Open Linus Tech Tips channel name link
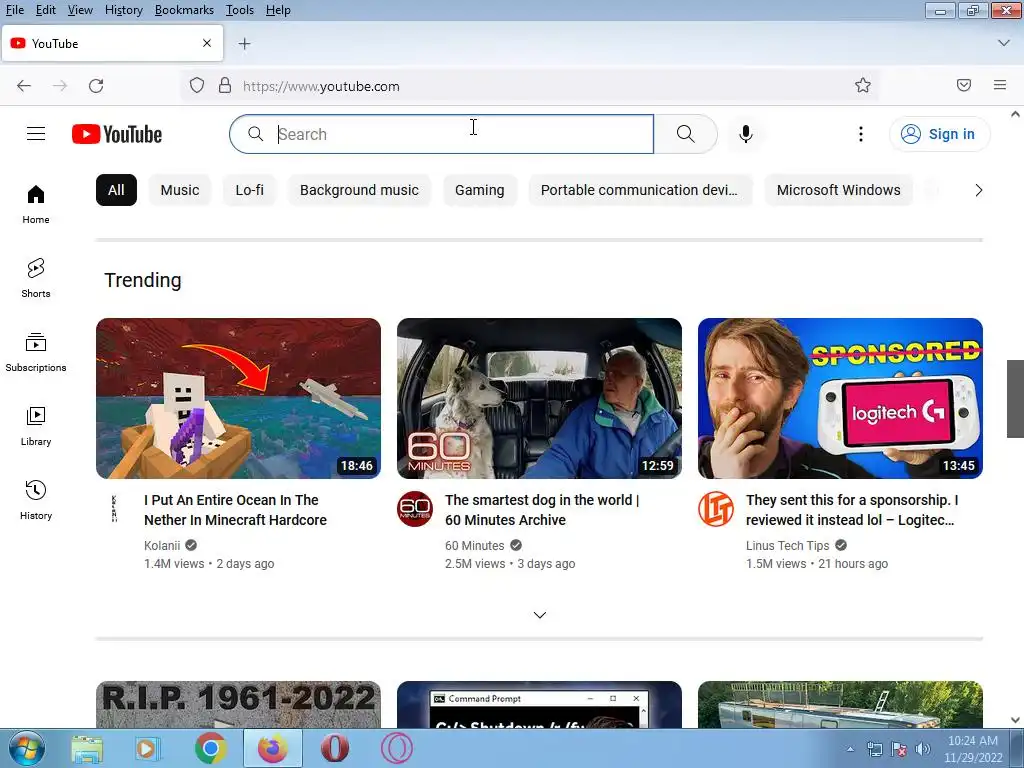 pyautogui.click(x=788, y=545)
